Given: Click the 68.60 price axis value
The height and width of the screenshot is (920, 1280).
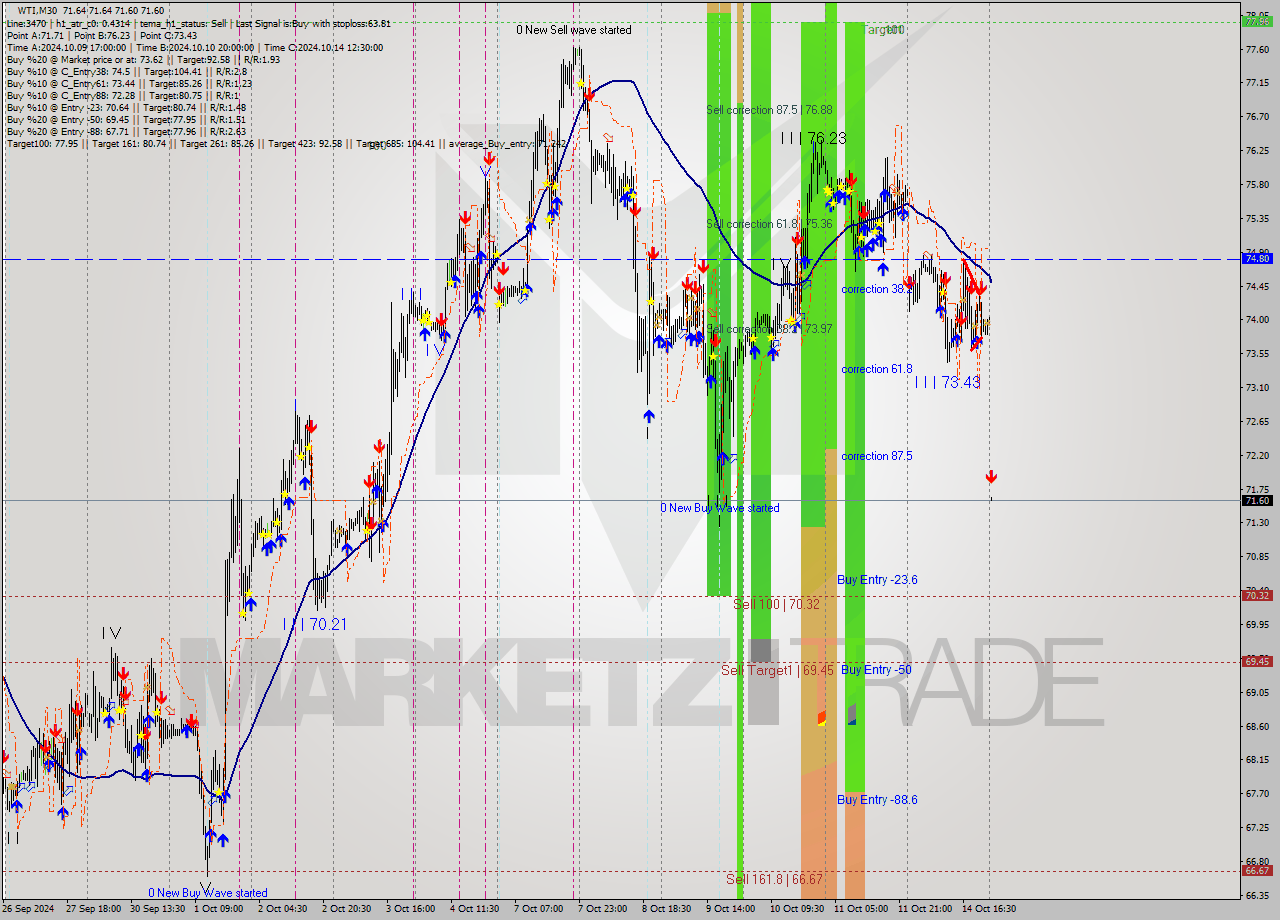Looking at the screenshot, I should coord(1256,726).
